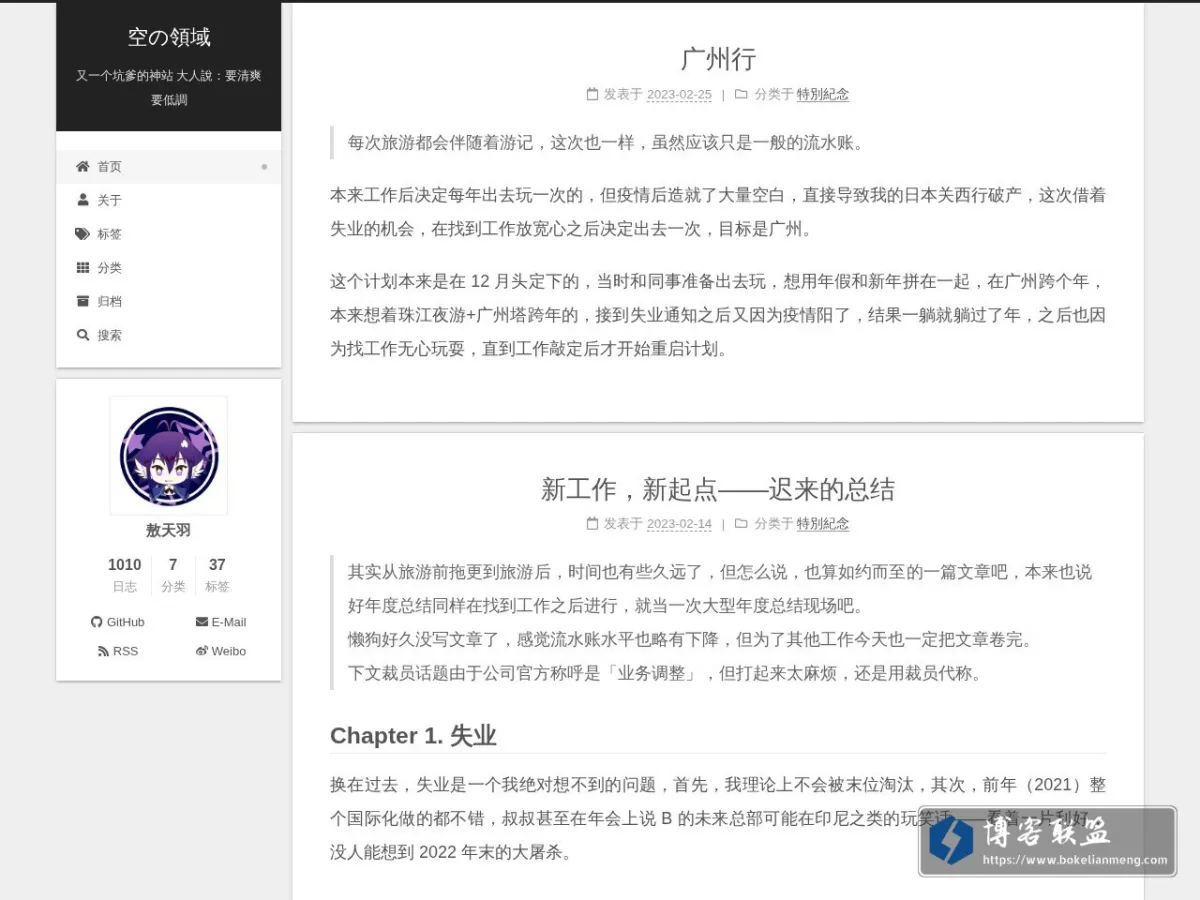This screenshot has height=900, width=1200.
Task: Open the 关于 menu item
Action: pyautogui.click(x=168, y=200)
